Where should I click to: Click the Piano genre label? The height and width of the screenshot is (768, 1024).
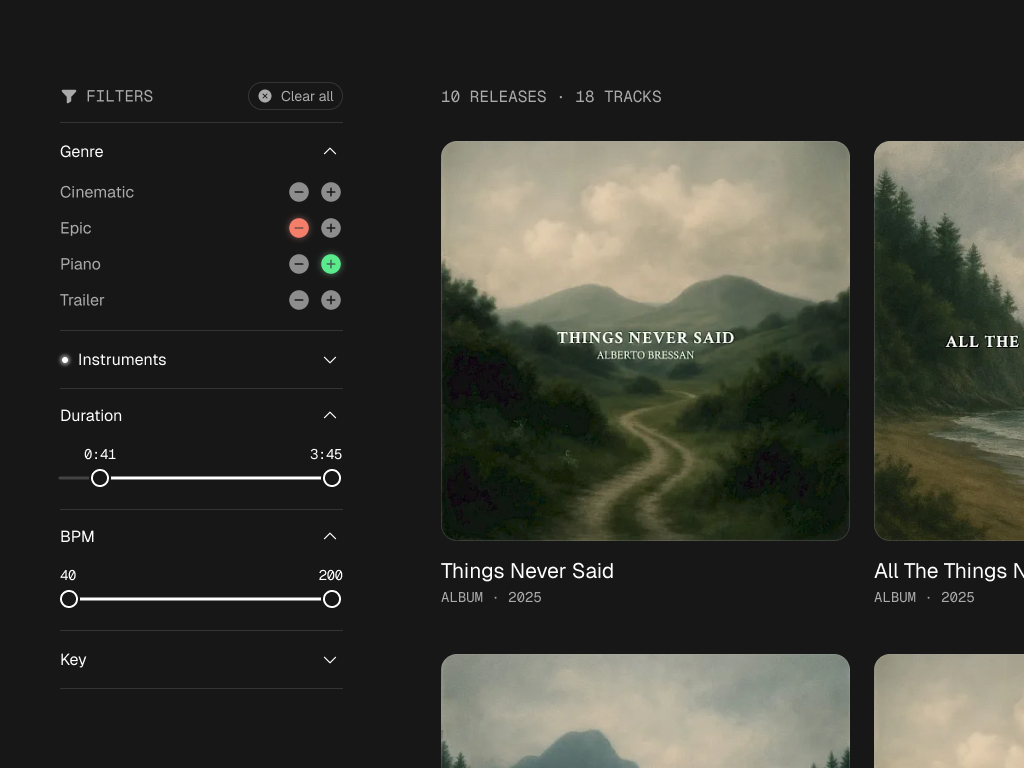click(80, 264)
